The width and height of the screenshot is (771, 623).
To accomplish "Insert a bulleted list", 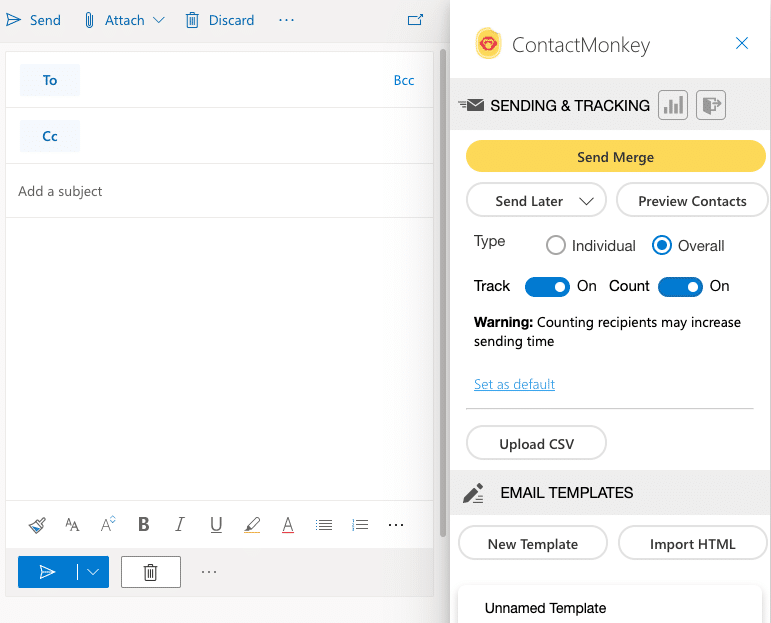I will coord(324,525).
